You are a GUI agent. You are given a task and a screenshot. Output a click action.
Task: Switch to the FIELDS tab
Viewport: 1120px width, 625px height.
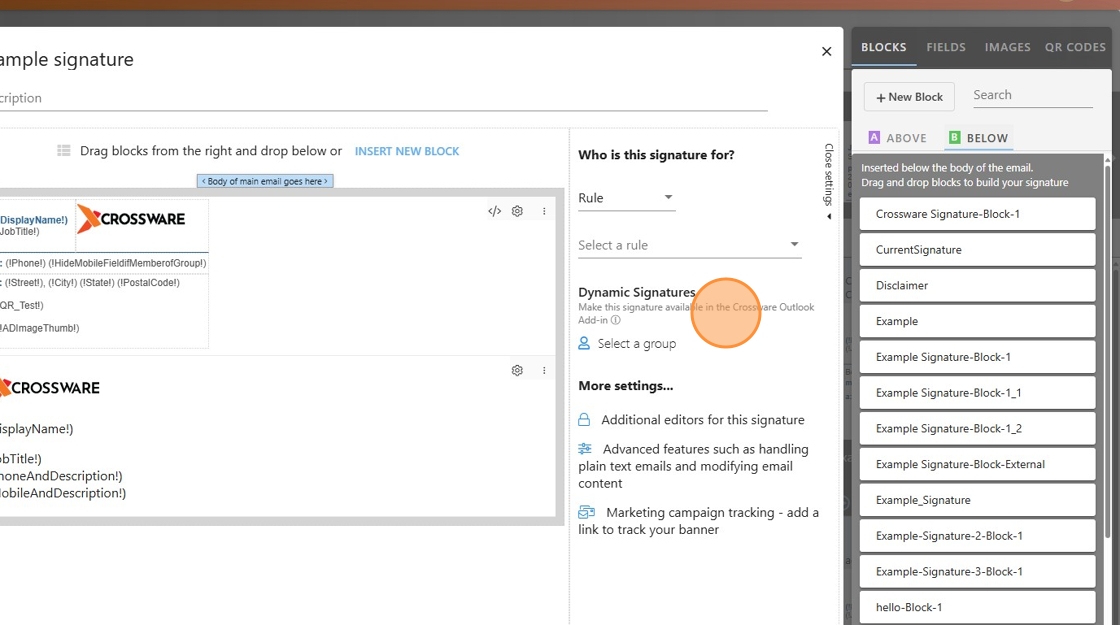[x=946, y=47]
